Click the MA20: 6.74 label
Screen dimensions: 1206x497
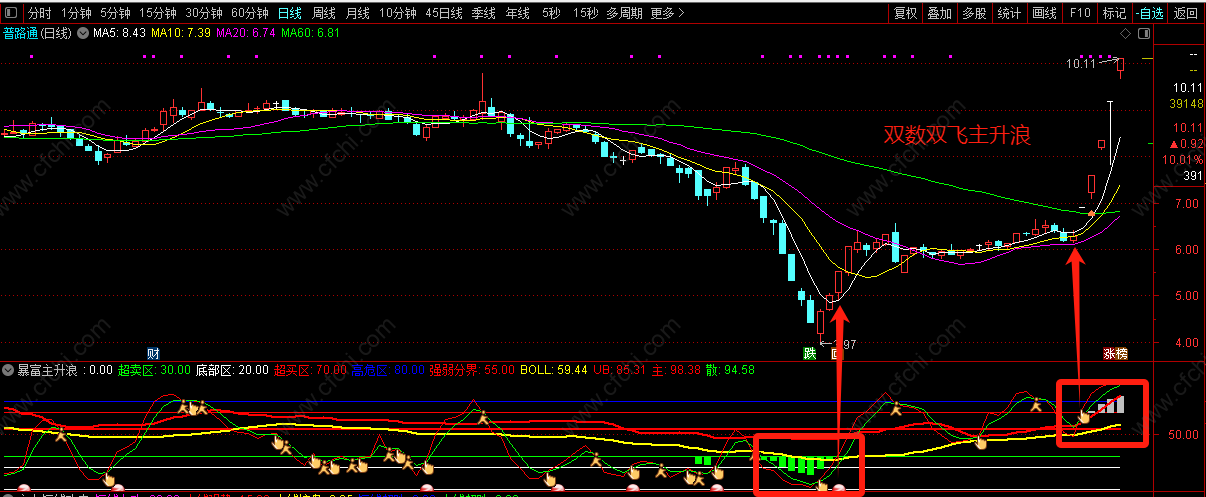coord(246,34)
